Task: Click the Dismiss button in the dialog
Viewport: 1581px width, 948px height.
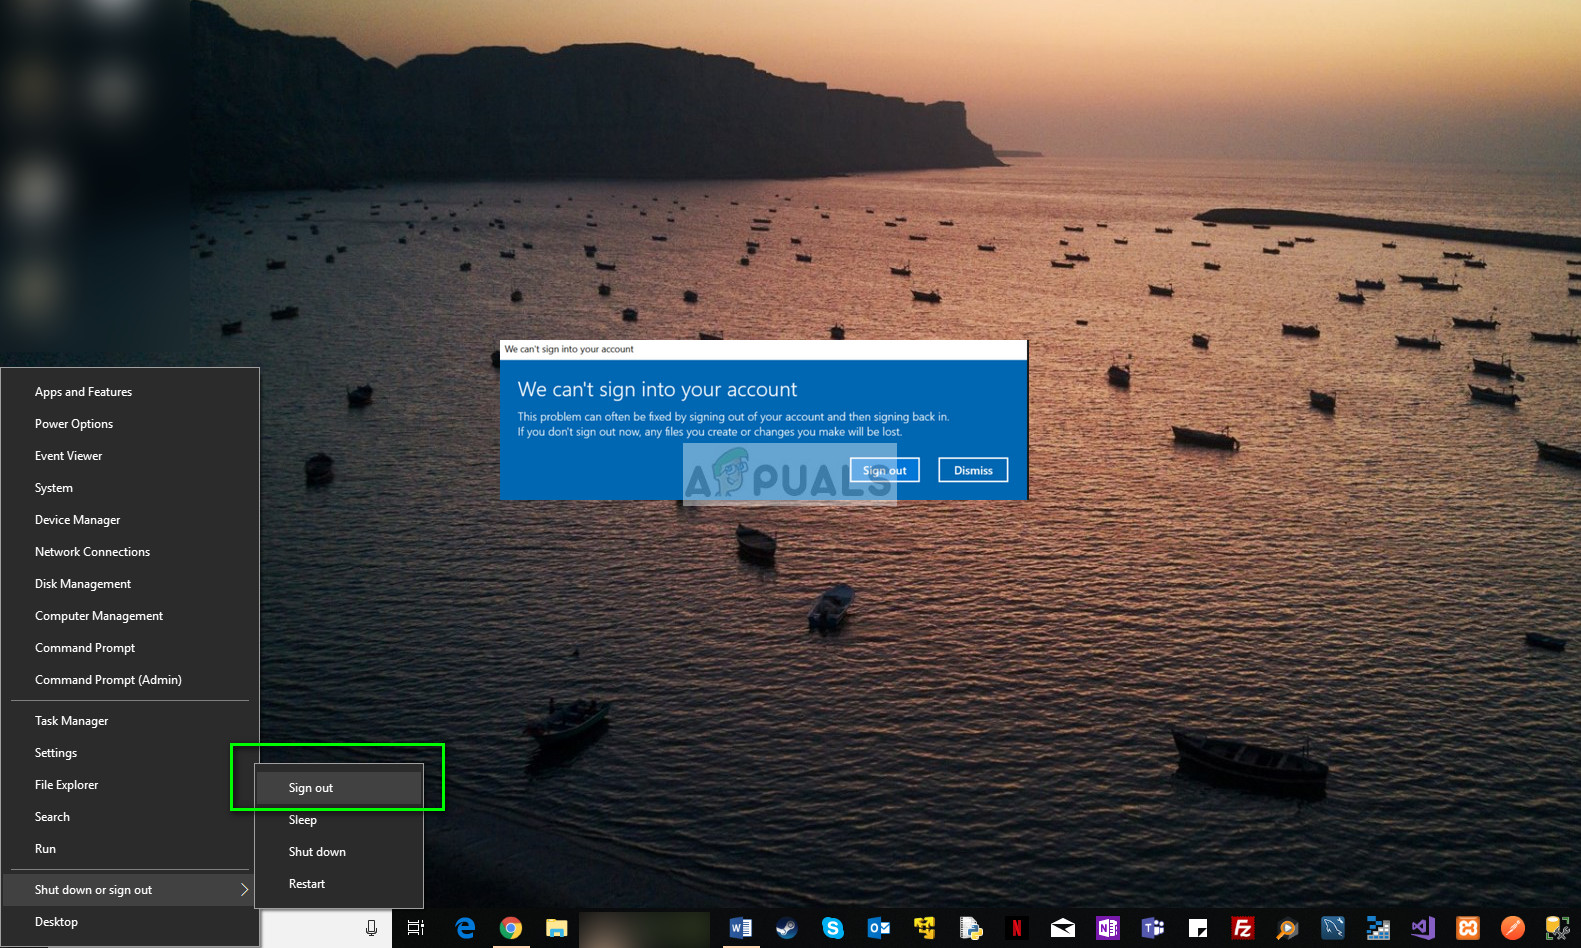Action: pos(973,470)
